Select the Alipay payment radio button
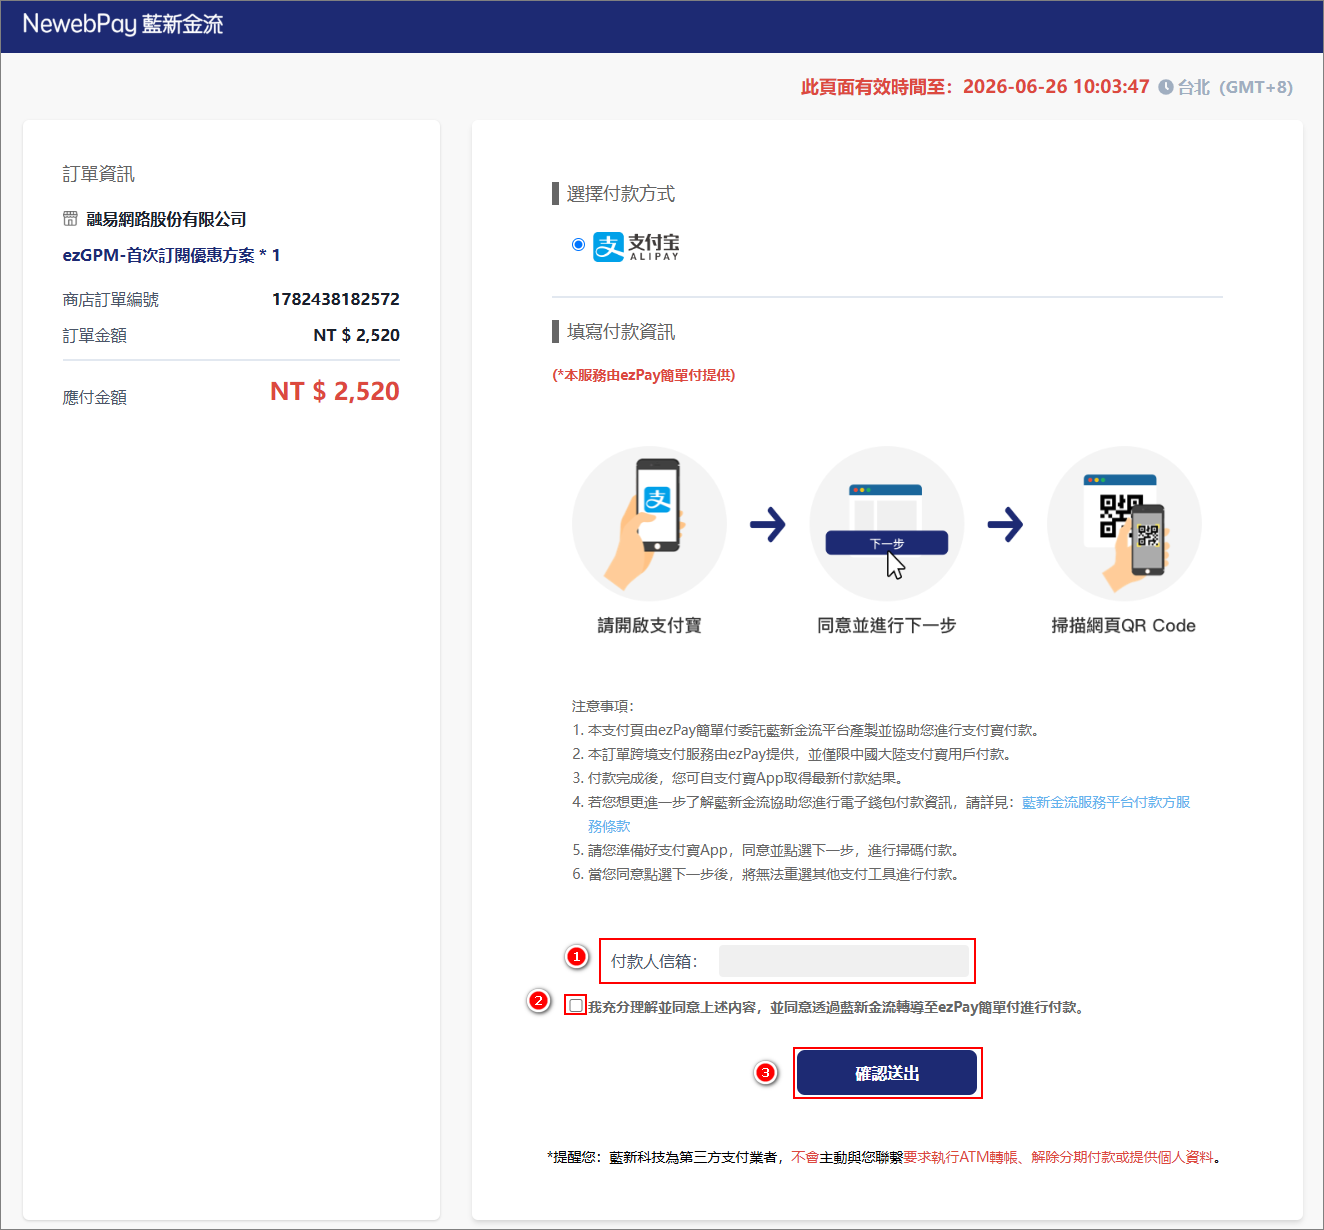This screenshot has height=1230, width=1324. [x=578, y=244]
